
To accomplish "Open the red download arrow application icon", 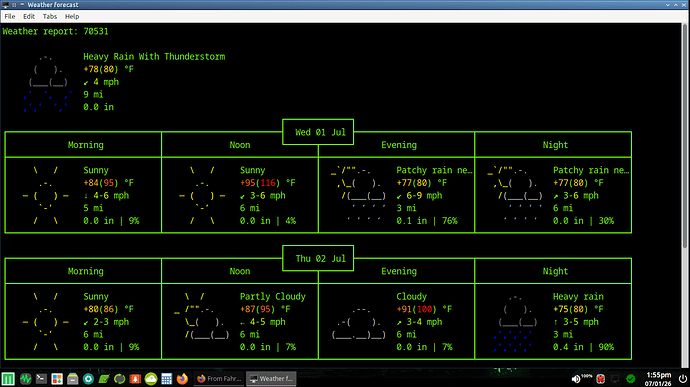I will tap(135, 379).
